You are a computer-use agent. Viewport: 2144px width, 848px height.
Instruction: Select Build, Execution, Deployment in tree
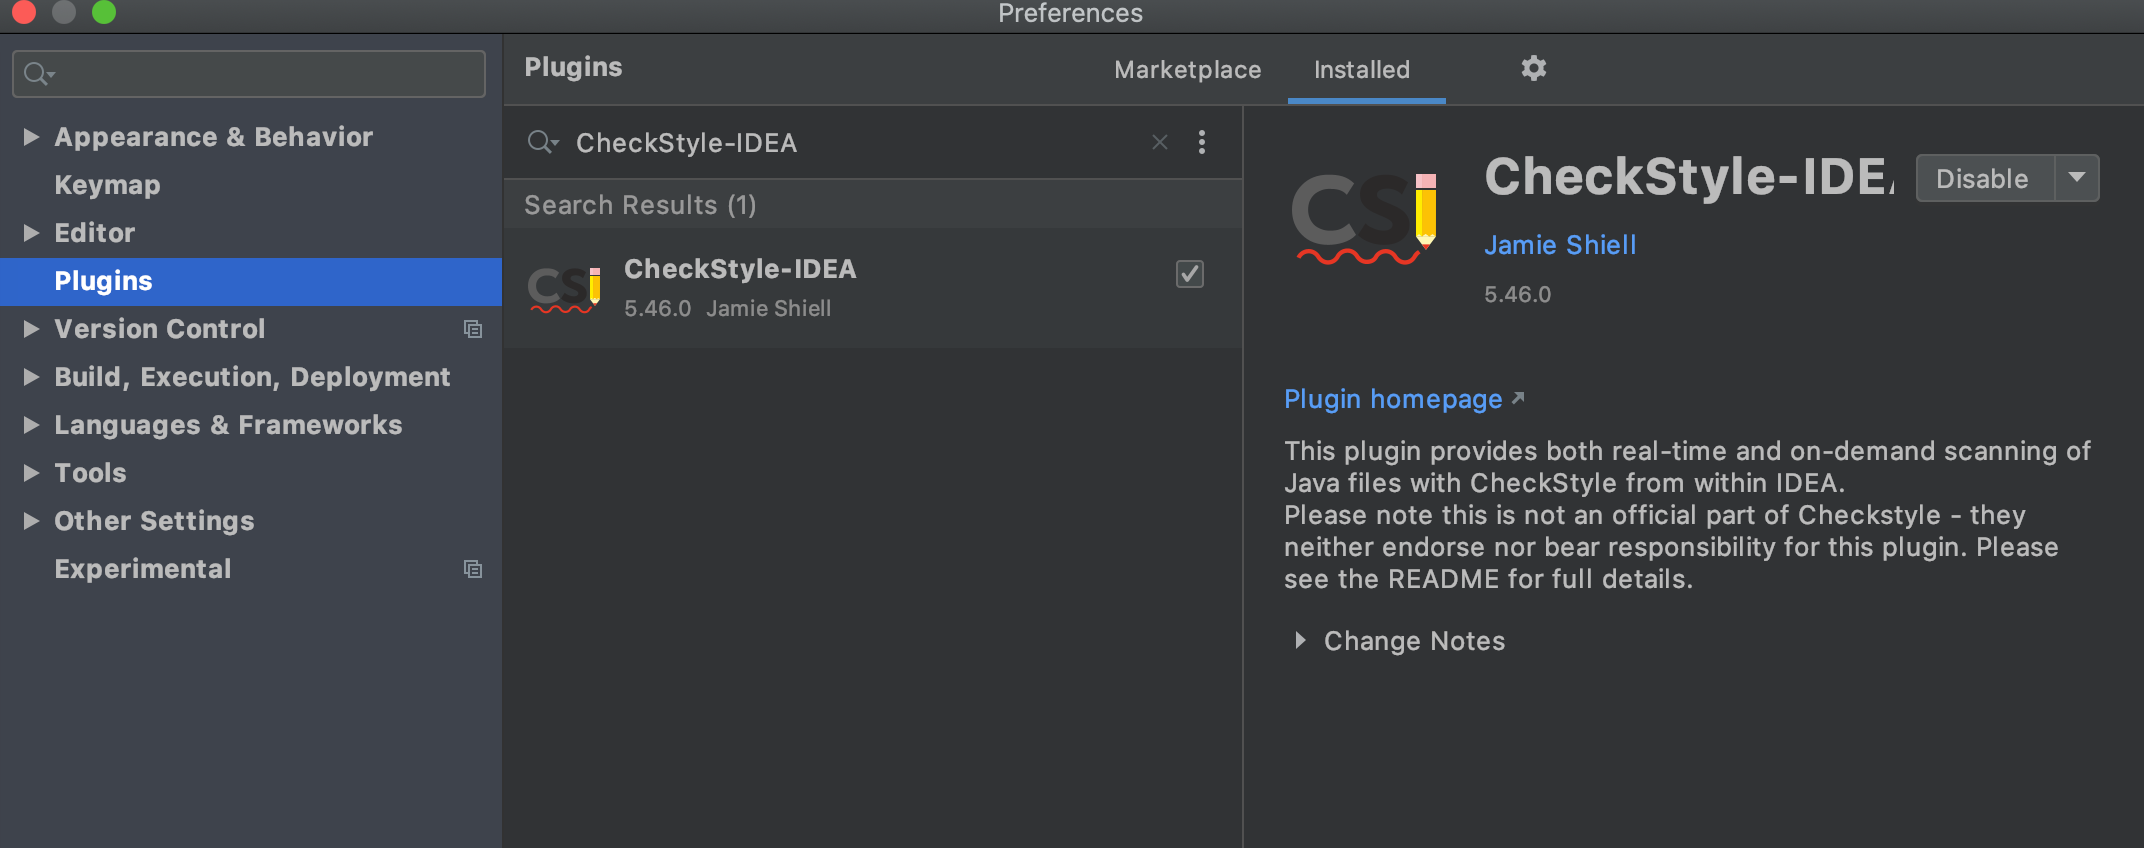252,377
